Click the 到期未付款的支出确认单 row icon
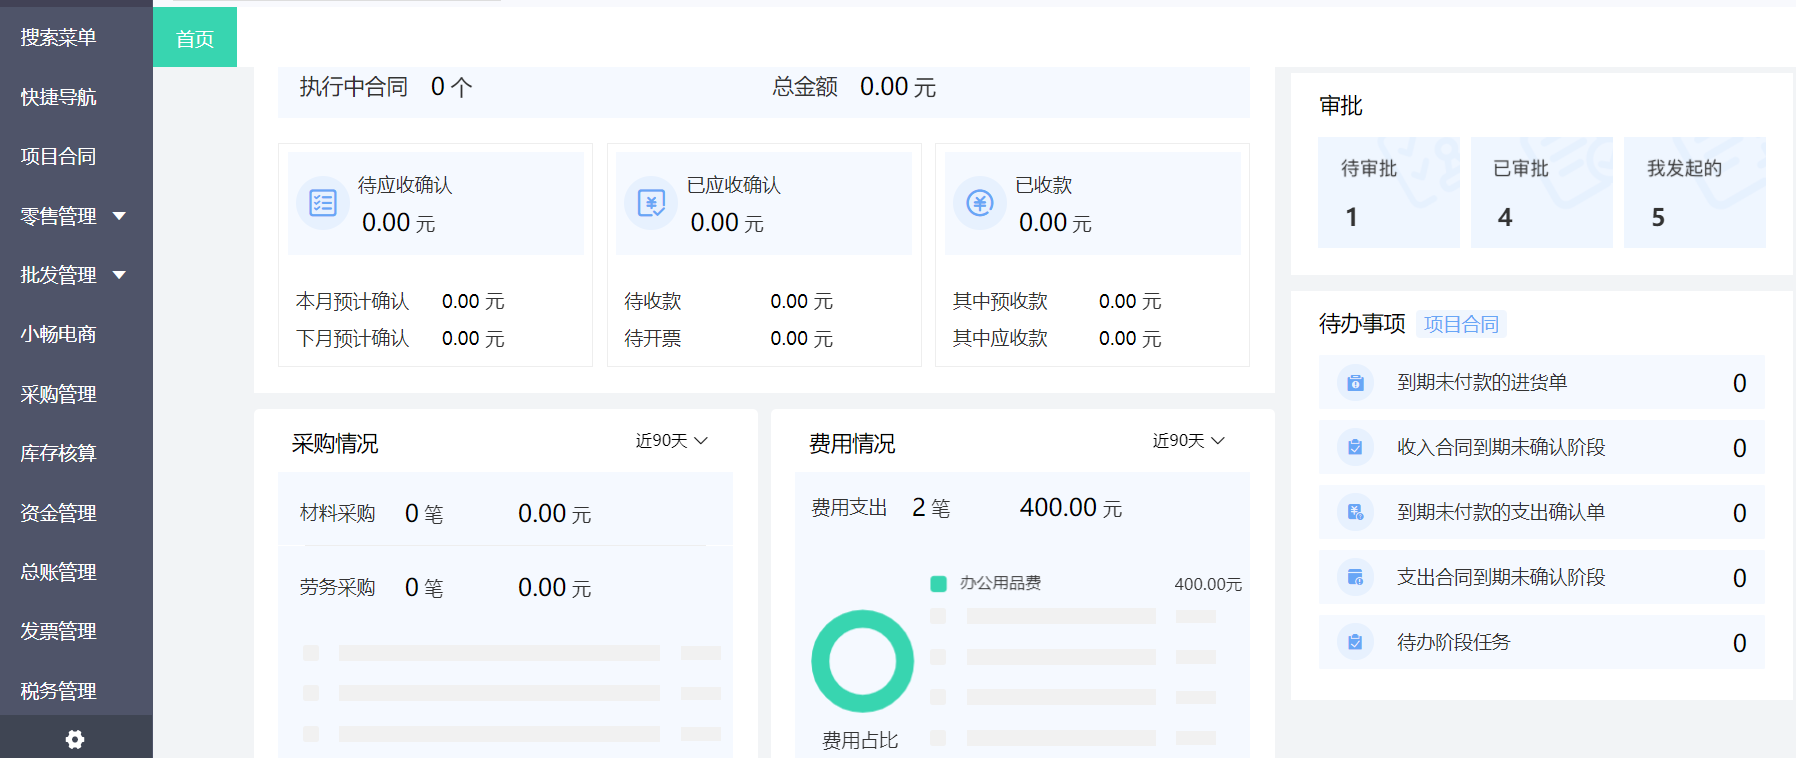The width and height of the screenshot is (1796, 758). [x=1355, y=512]
